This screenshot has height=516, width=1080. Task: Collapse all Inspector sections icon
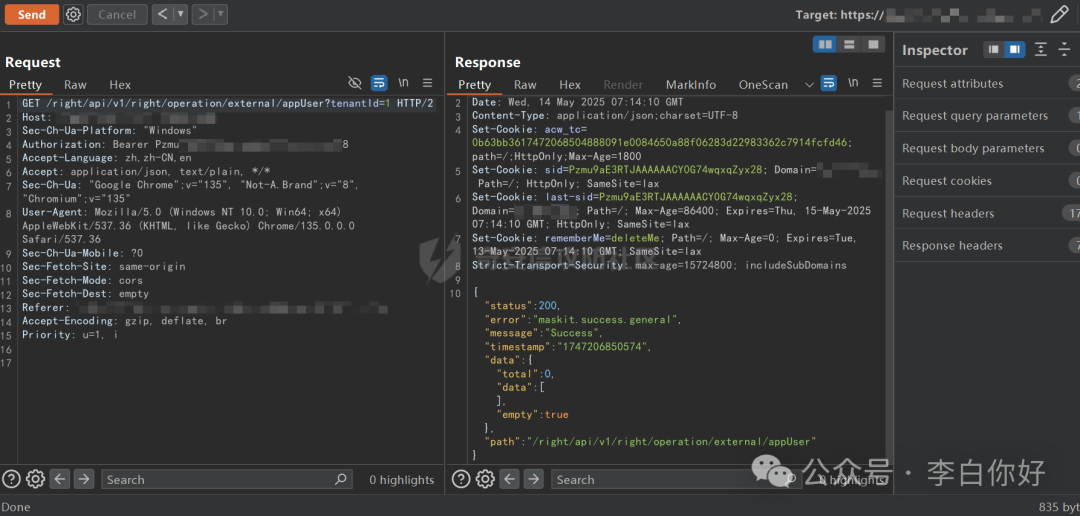coord(1065,50)
